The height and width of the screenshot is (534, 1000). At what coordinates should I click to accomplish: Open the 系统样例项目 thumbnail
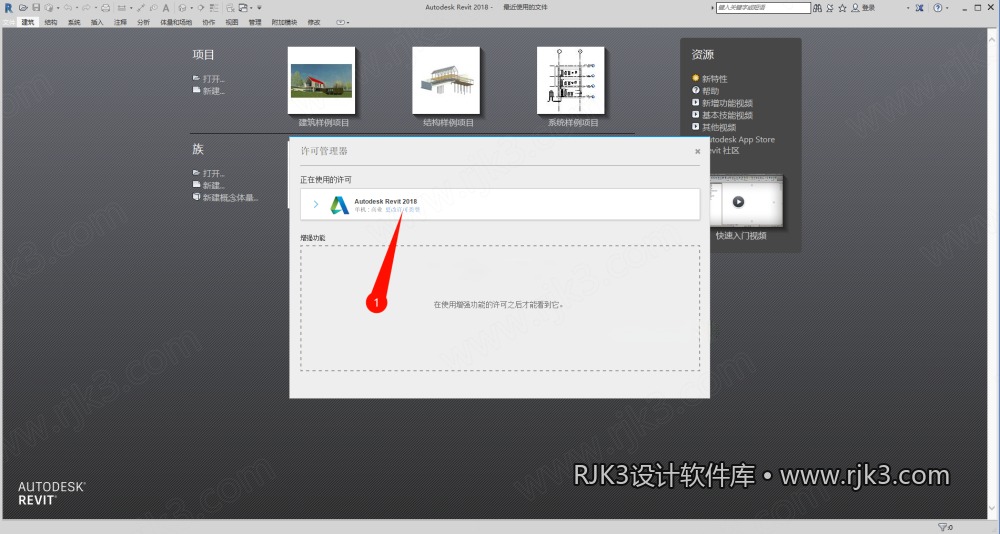[570, 80]
